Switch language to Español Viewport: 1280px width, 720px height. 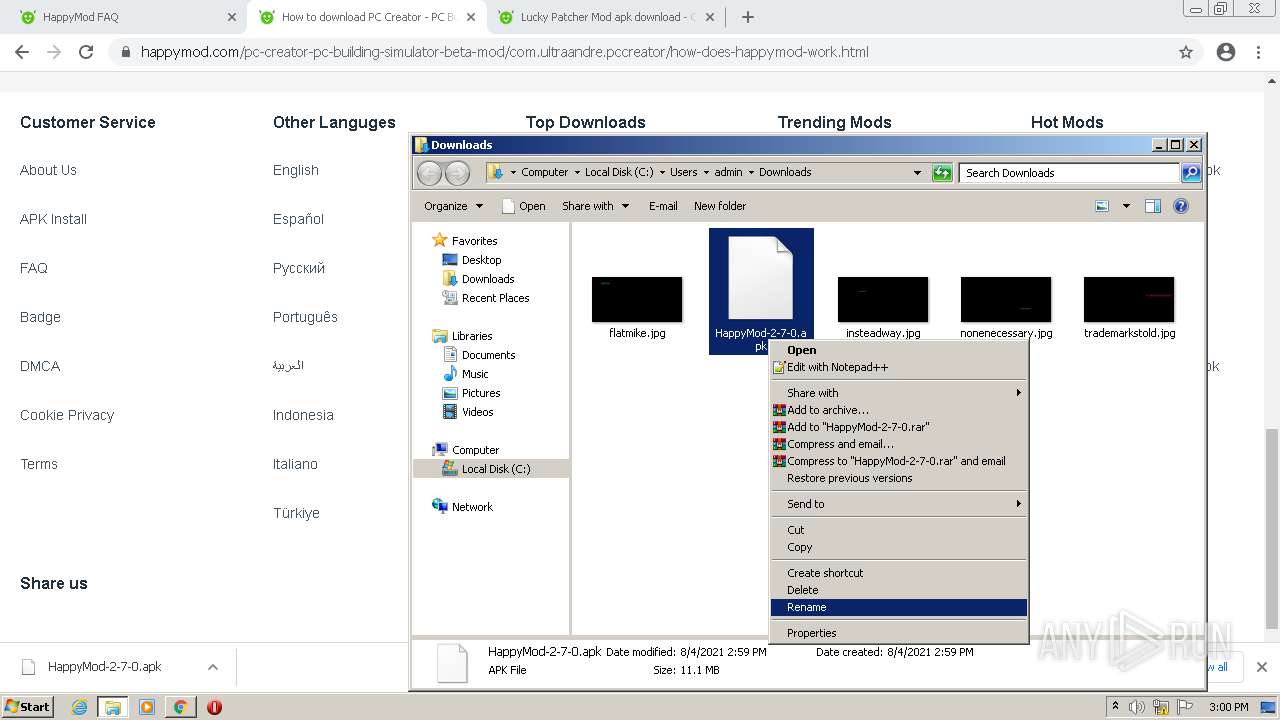[x=298, y=219]
